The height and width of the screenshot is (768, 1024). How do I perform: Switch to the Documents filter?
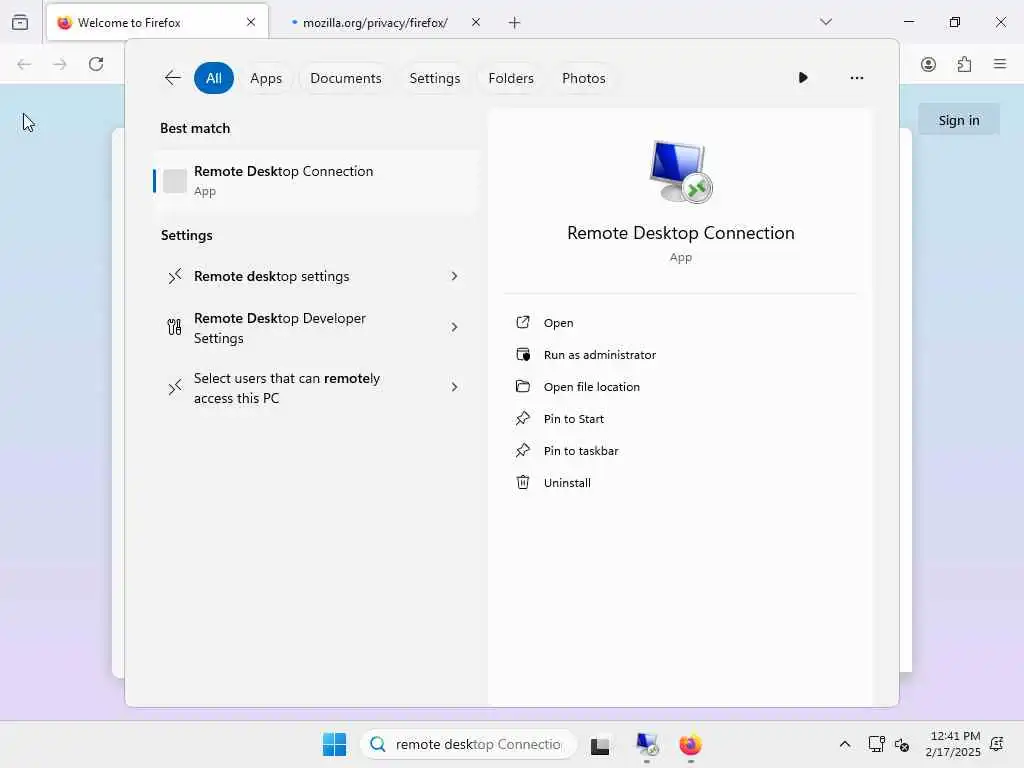tap(345, 78)
